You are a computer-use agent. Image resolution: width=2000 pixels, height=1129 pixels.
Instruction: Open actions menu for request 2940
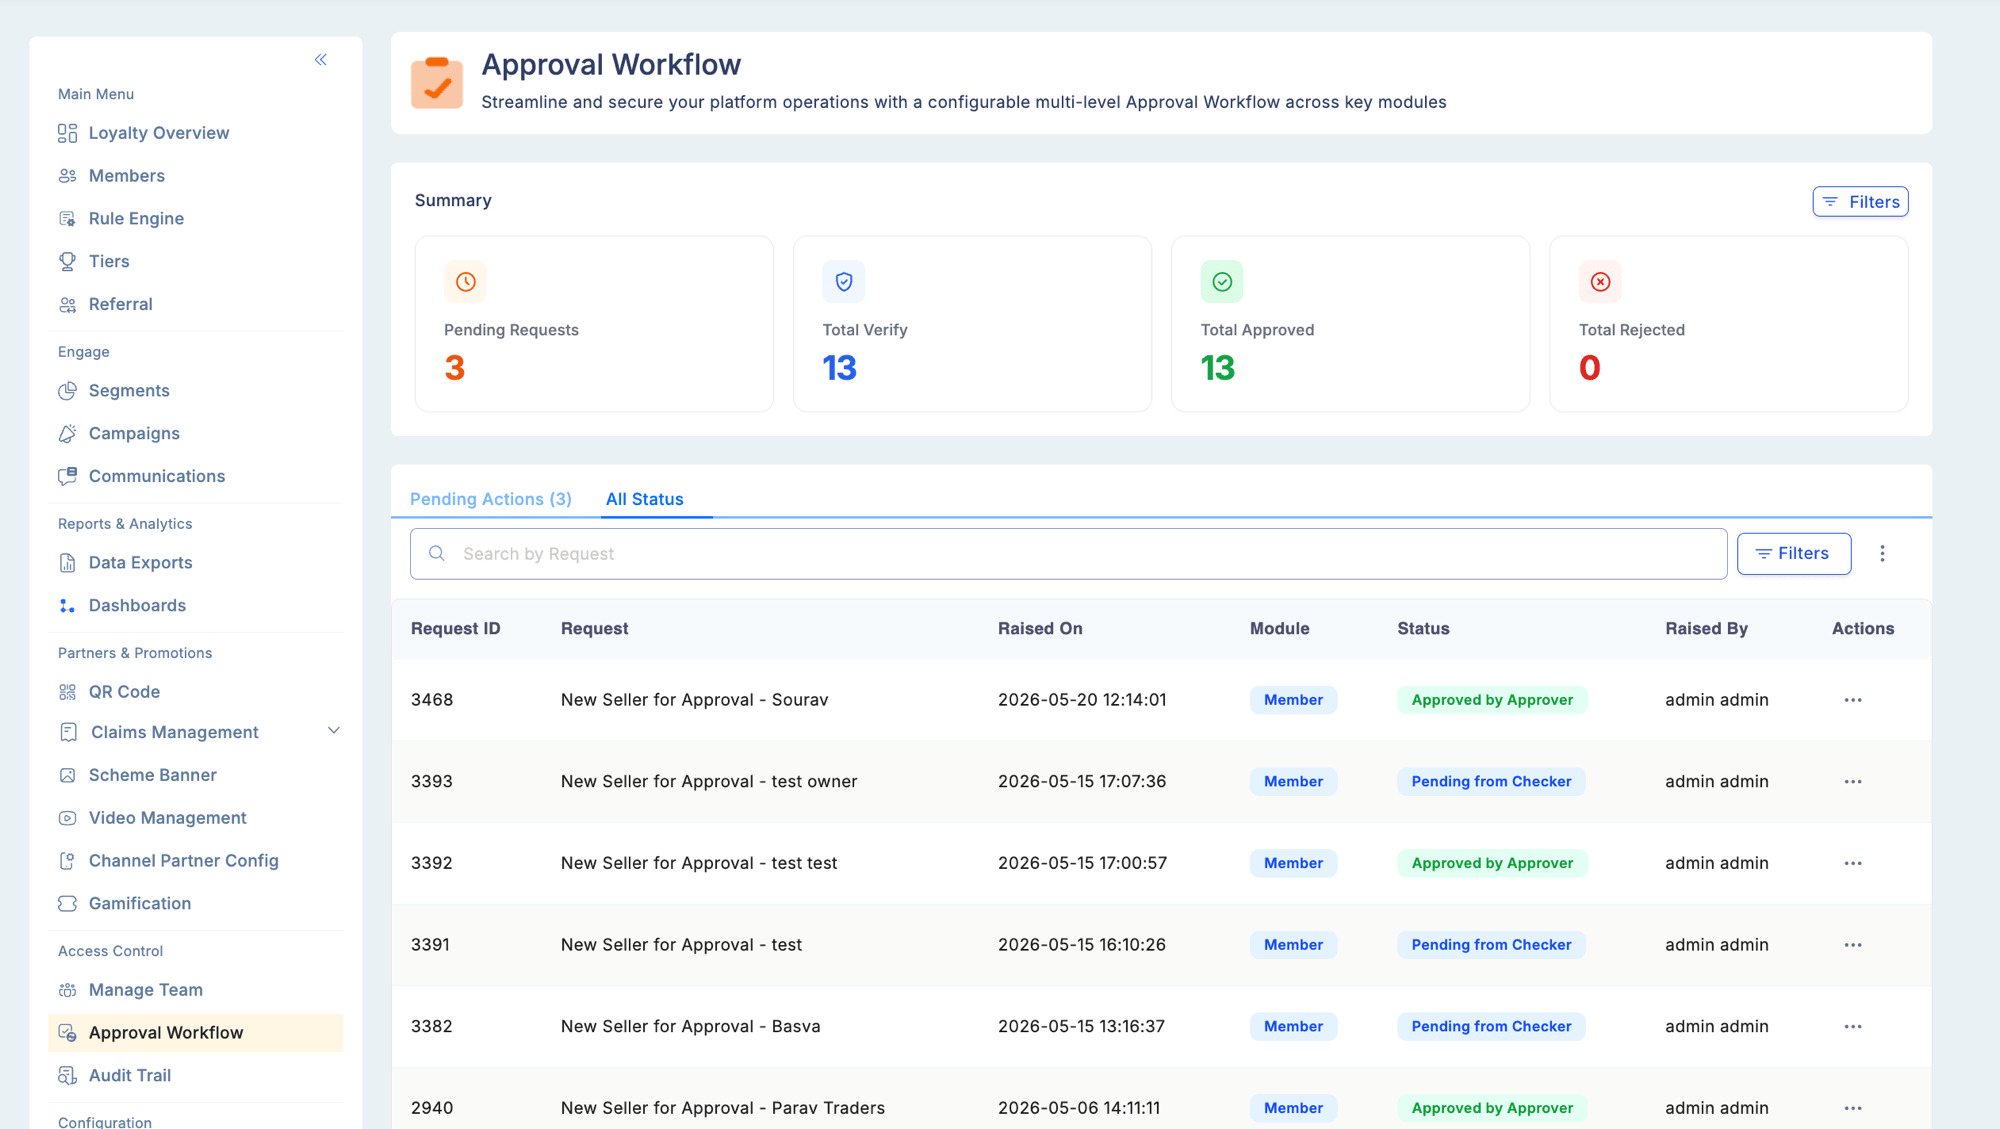1853,1108
